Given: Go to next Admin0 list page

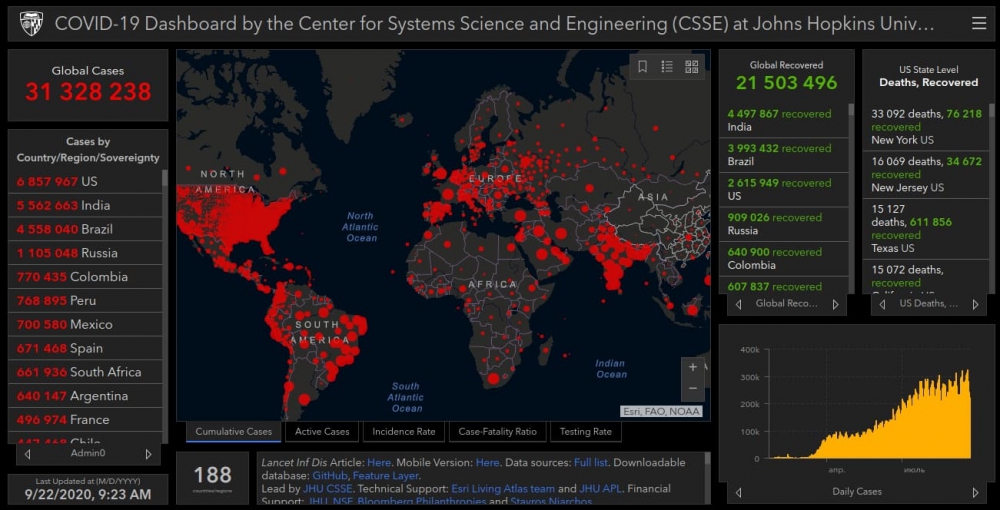Looking at the screenshot, I should [x=148, y=454].
